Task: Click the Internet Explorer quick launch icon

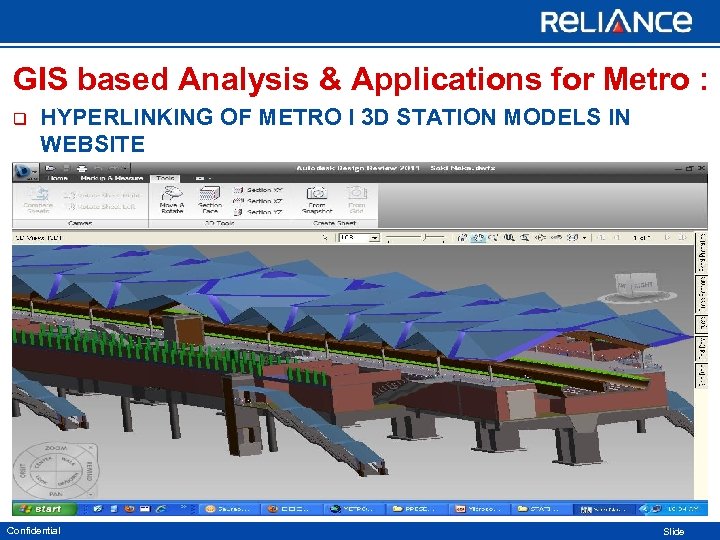Action: pyautogui.click(x=162, y=509)
